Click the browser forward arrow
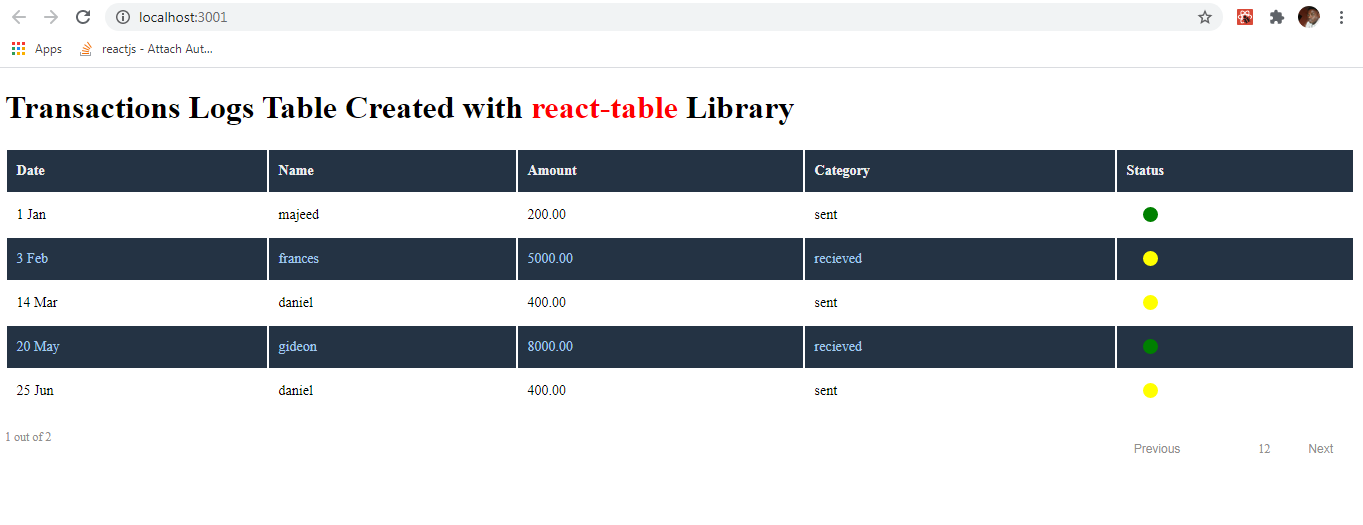 51,17
